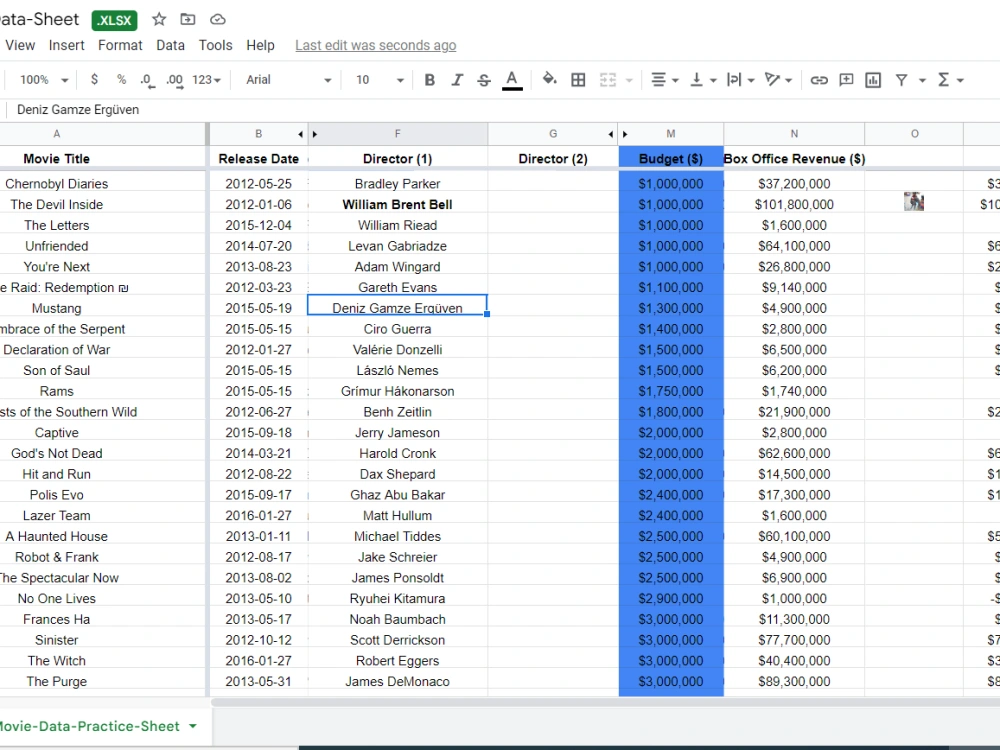Insert a comment
The width and height of the screenshot is (1000, 750).
(x=847, y=79)
